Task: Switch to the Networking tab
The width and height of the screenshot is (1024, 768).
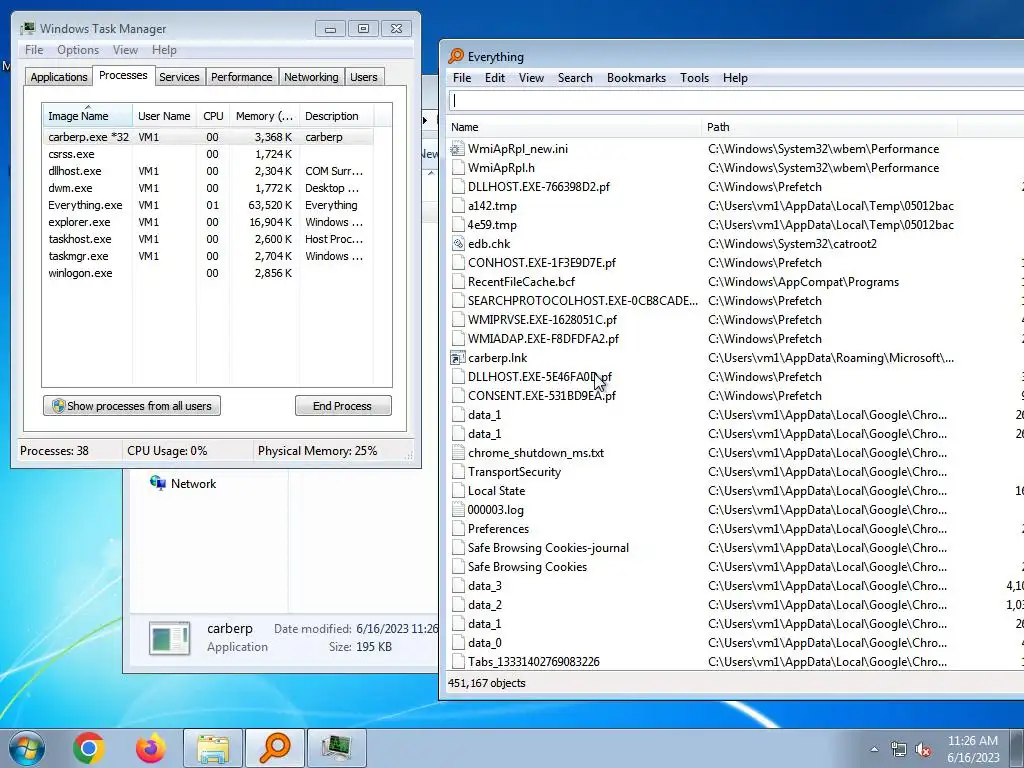Action: [x=311, y=77]
